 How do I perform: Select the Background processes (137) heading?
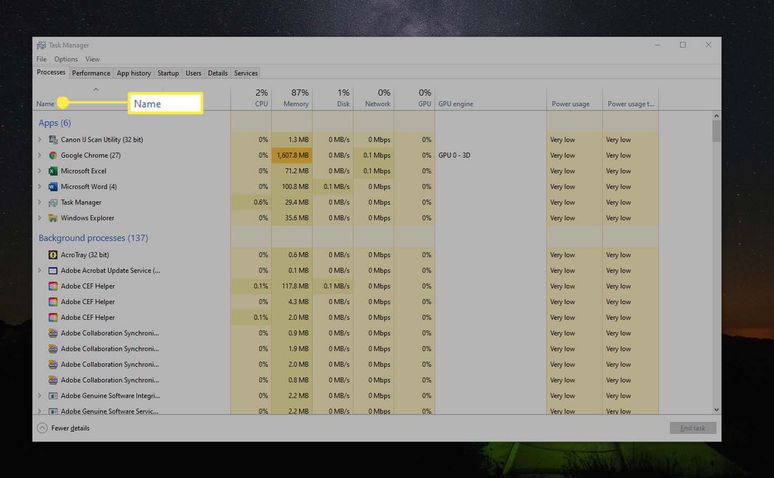click(x=93, y=238)
